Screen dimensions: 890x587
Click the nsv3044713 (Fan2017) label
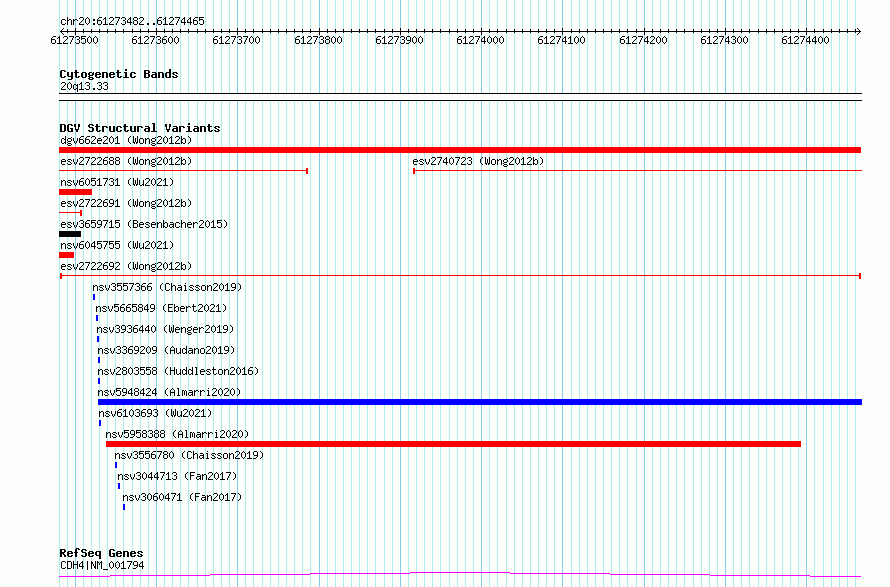177,476
